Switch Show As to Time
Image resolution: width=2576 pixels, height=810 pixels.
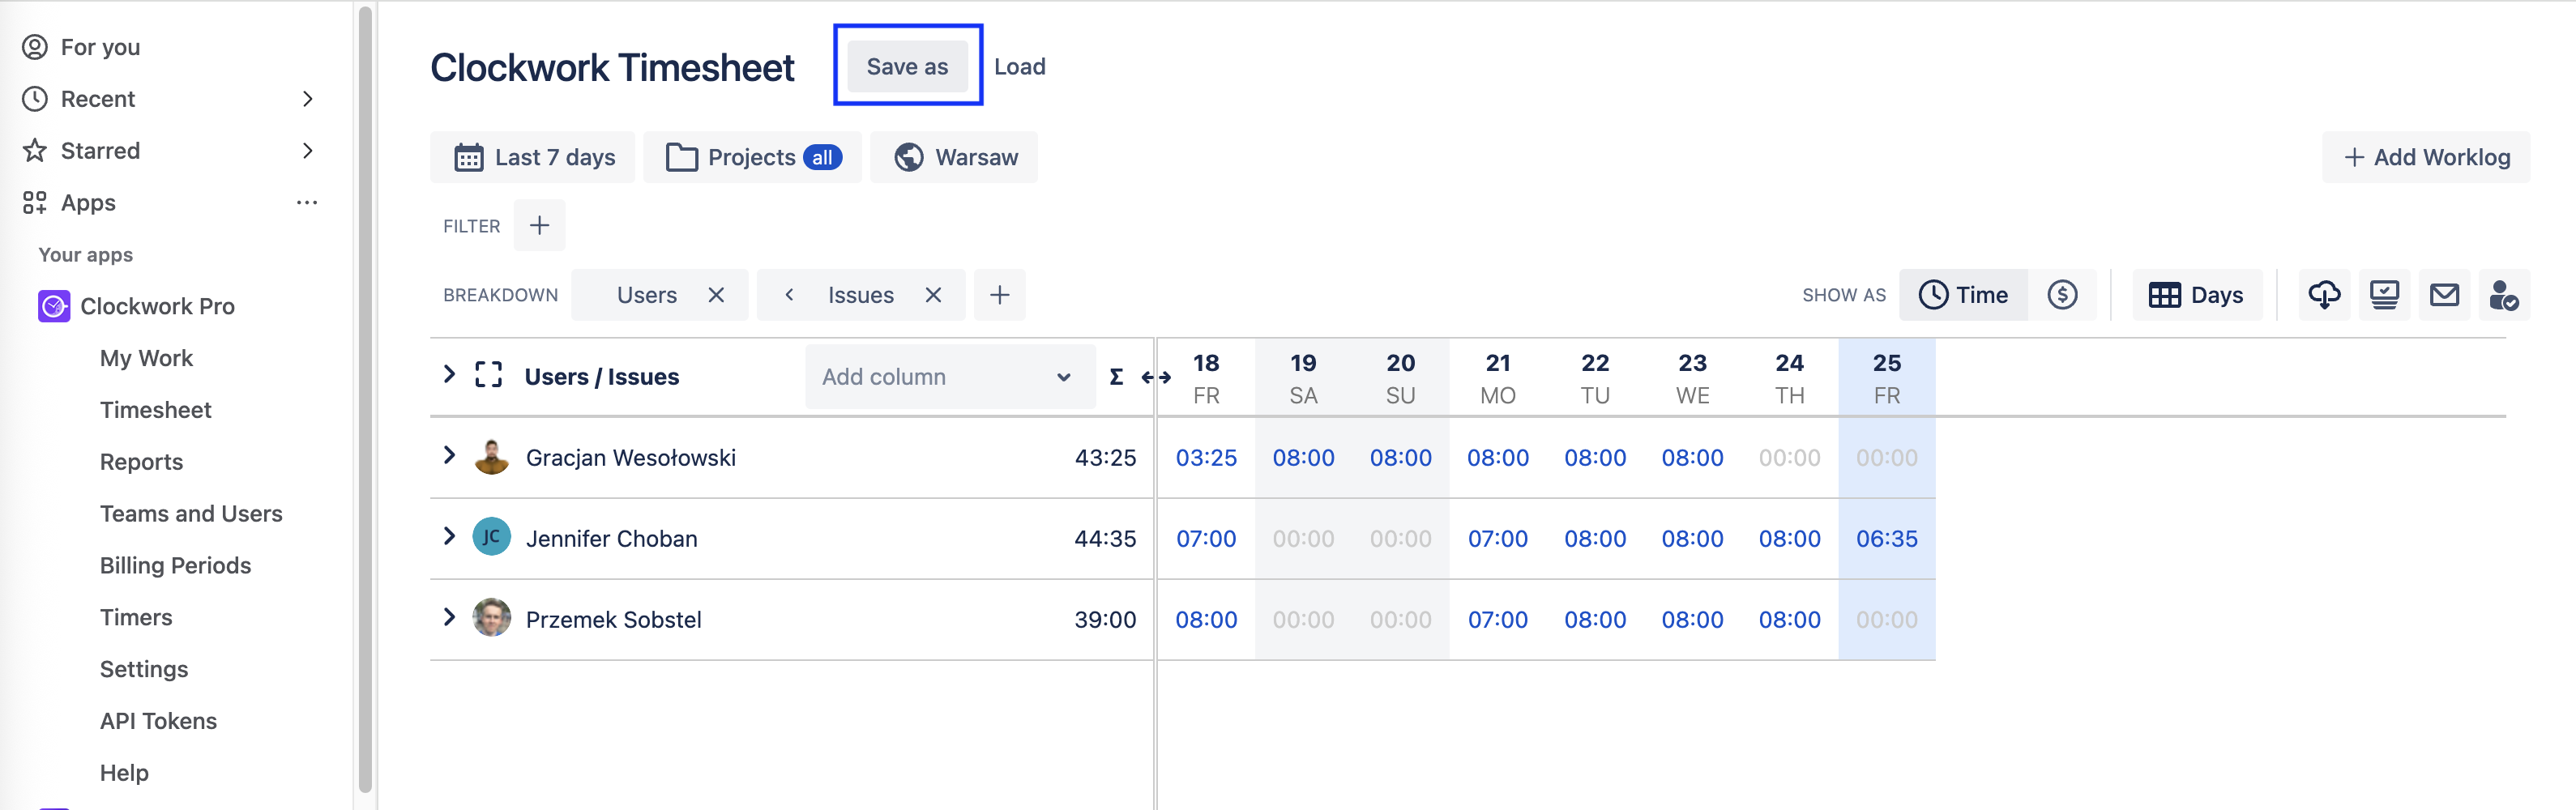point(1963,295)
